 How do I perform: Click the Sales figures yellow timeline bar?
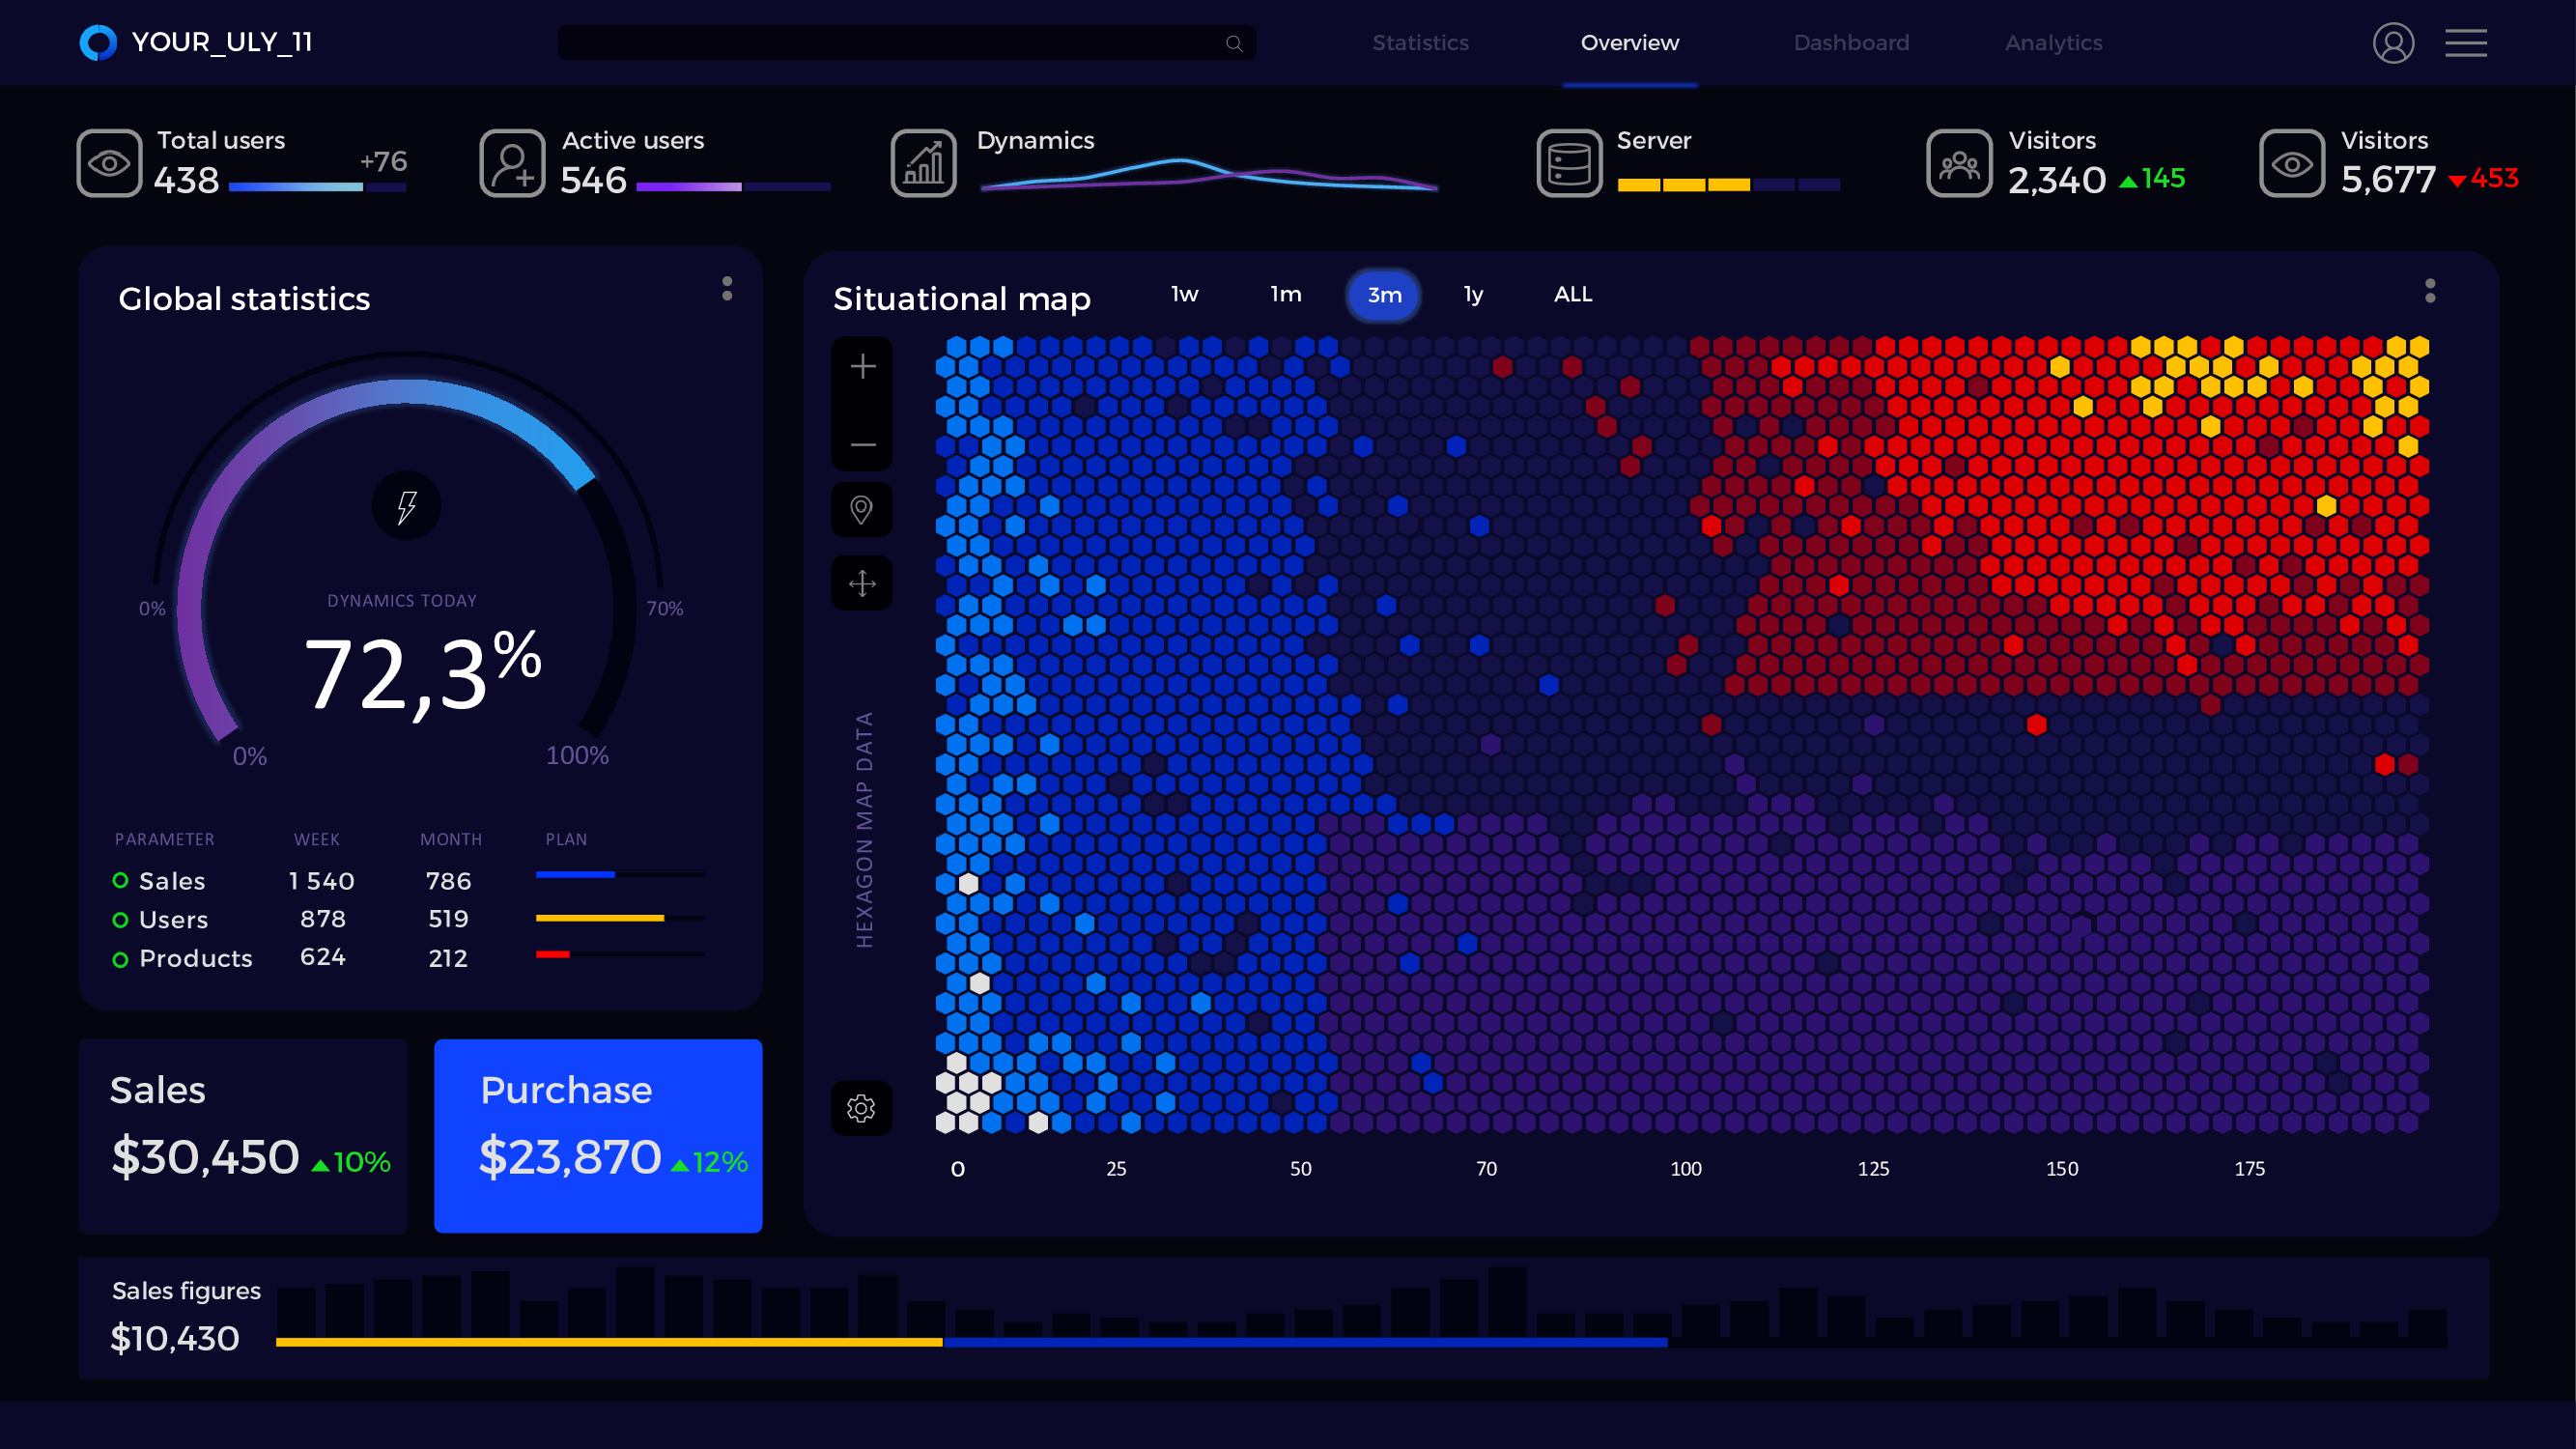pyautogui.click(x=609, y=1343)
